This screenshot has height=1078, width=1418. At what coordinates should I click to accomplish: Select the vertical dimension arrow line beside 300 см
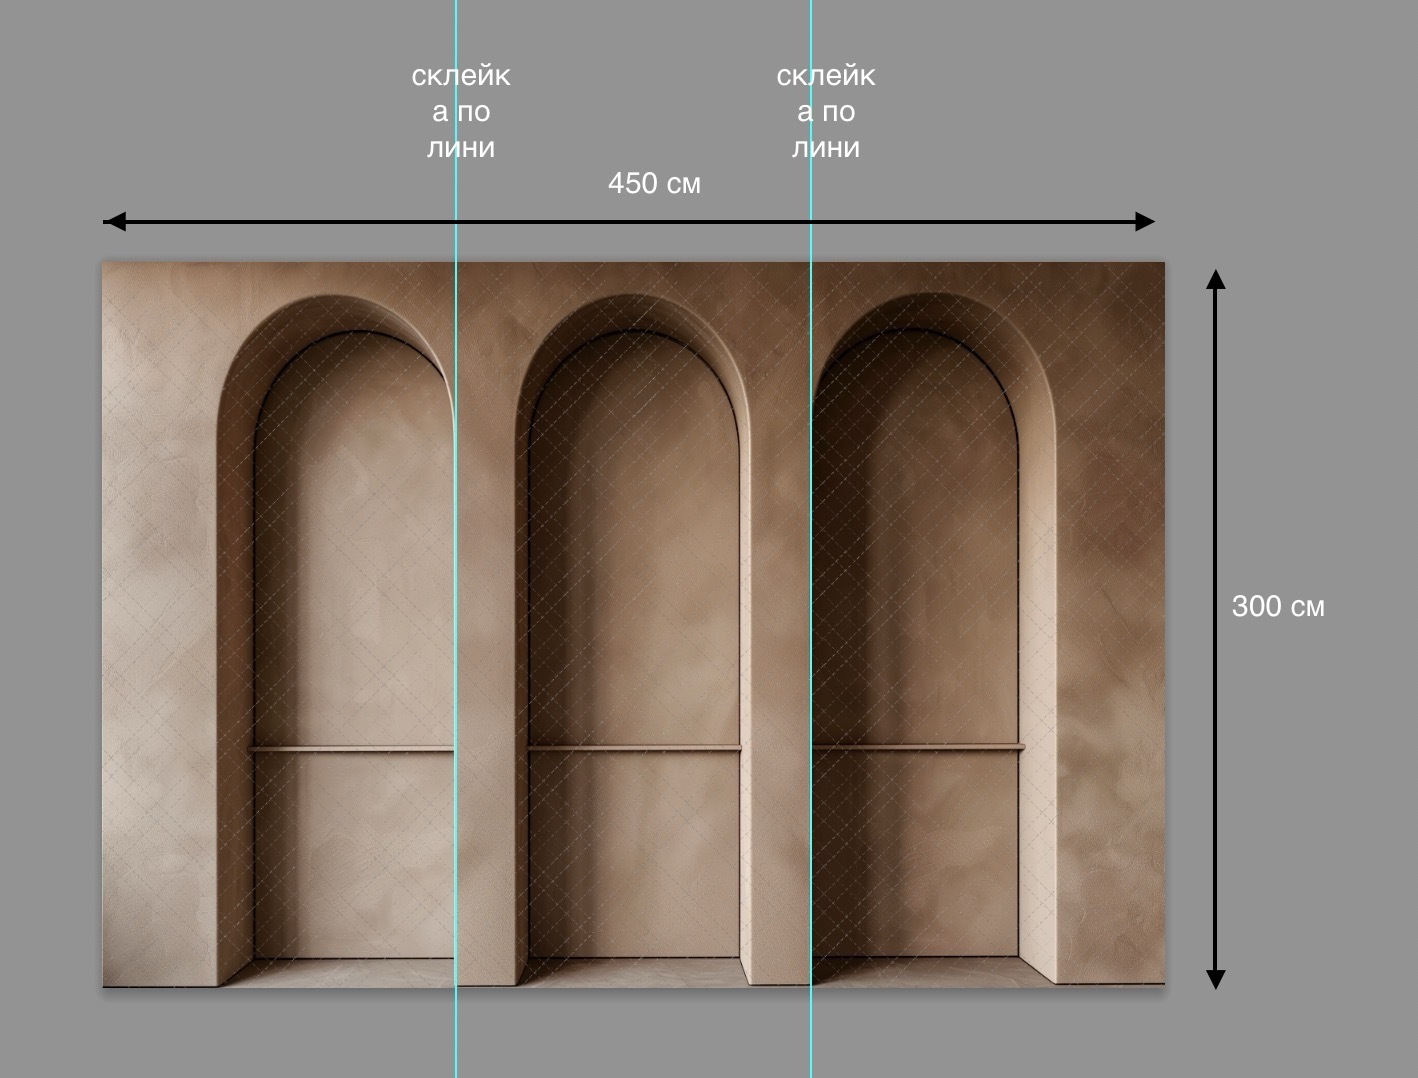point(1215,629)
